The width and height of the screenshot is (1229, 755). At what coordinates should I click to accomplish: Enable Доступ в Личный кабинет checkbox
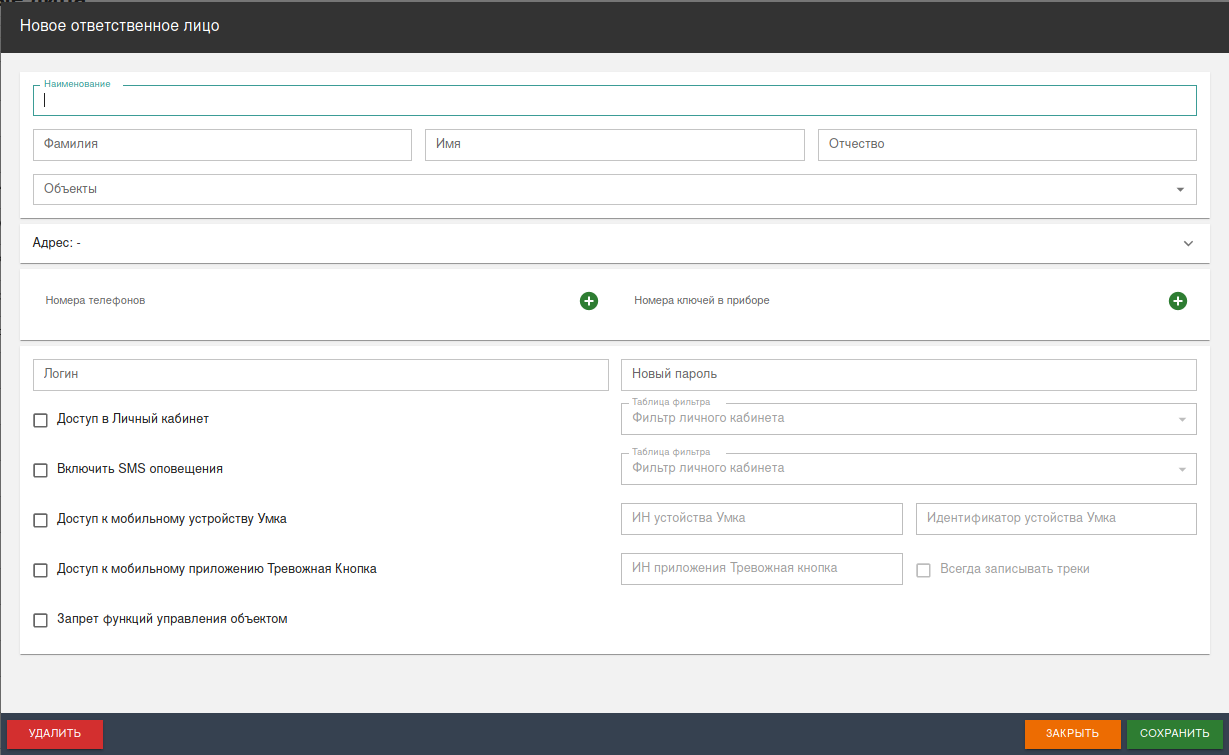point(41,420)
